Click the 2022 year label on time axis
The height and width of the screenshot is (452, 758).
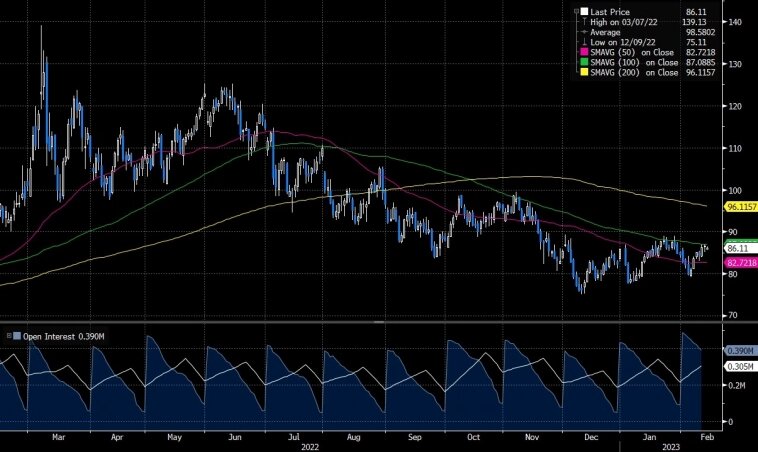[x=310, y=447]
